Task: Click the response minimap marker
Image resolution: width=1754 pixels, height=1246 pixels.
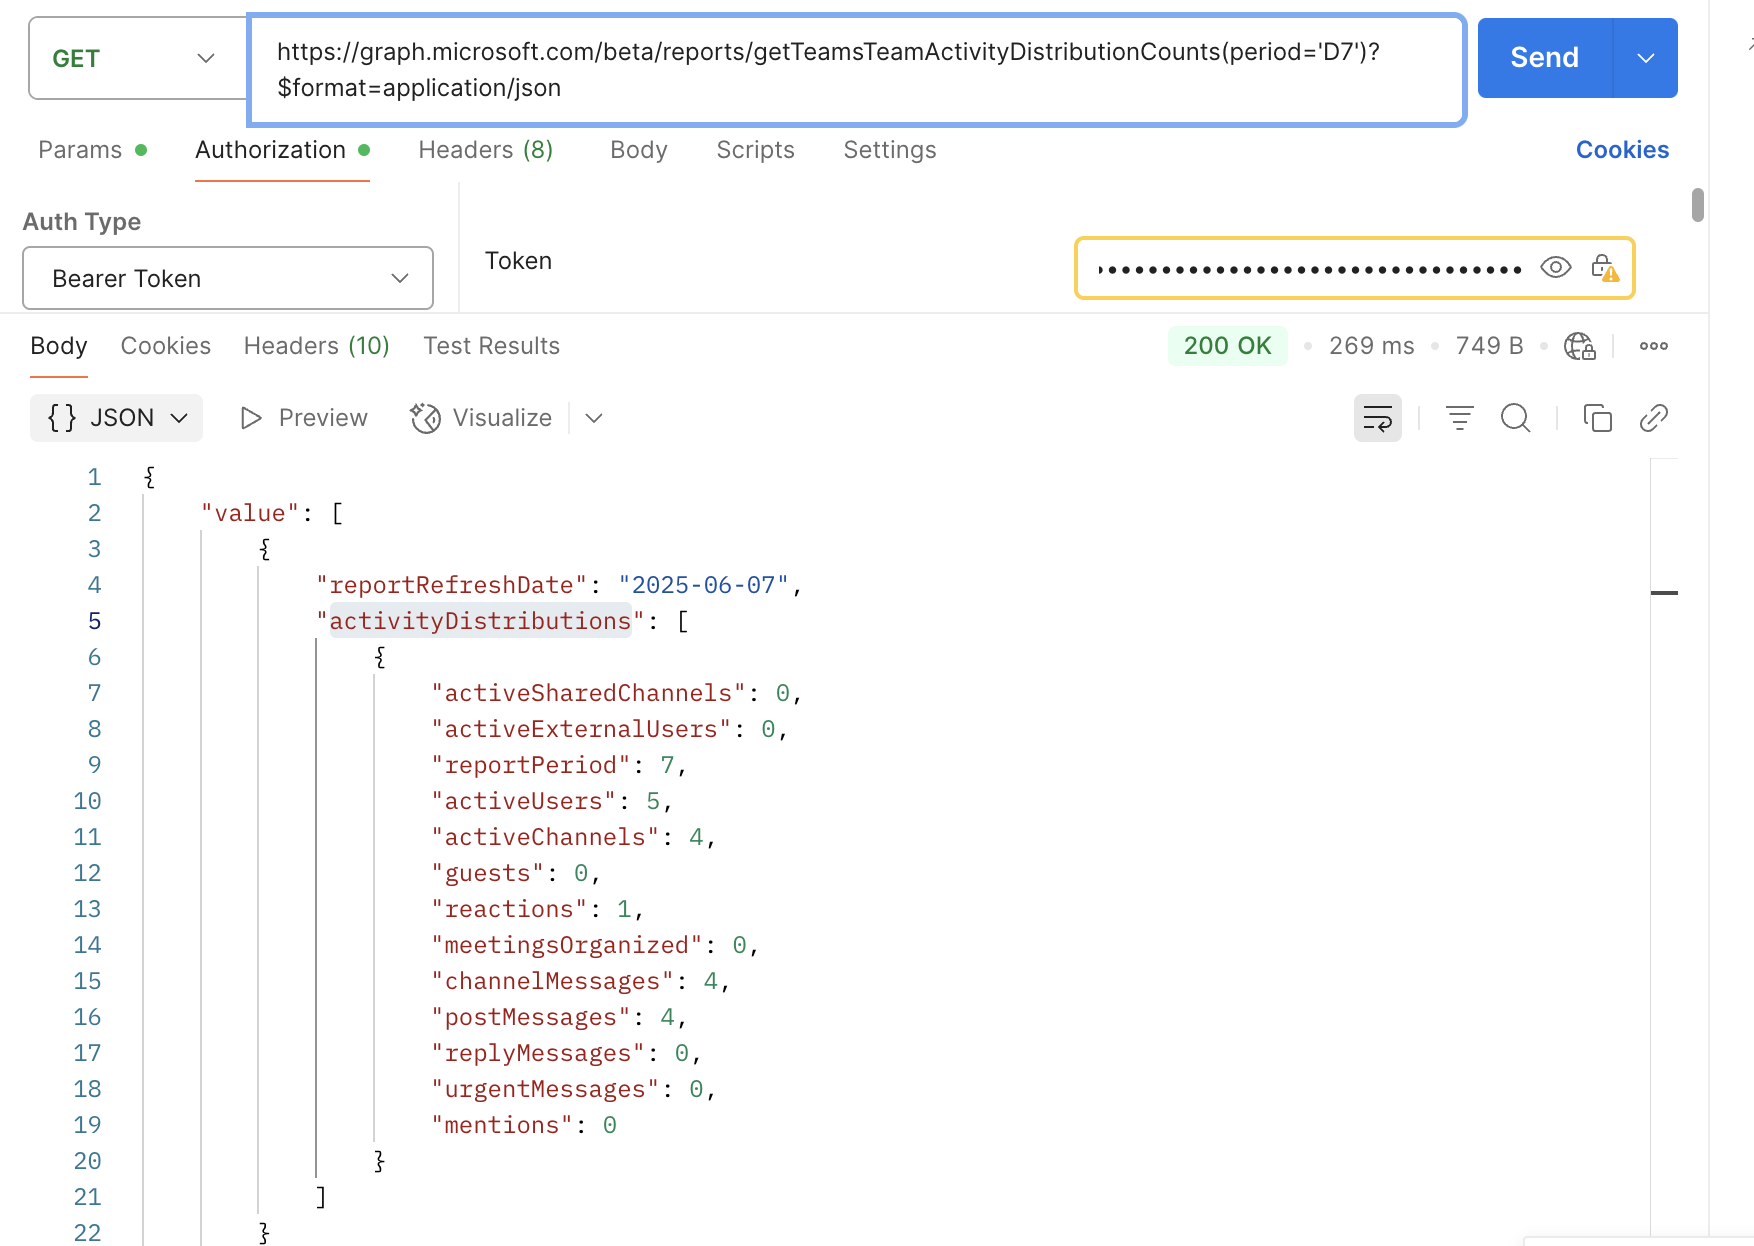Action: (x=1664, y=593)
